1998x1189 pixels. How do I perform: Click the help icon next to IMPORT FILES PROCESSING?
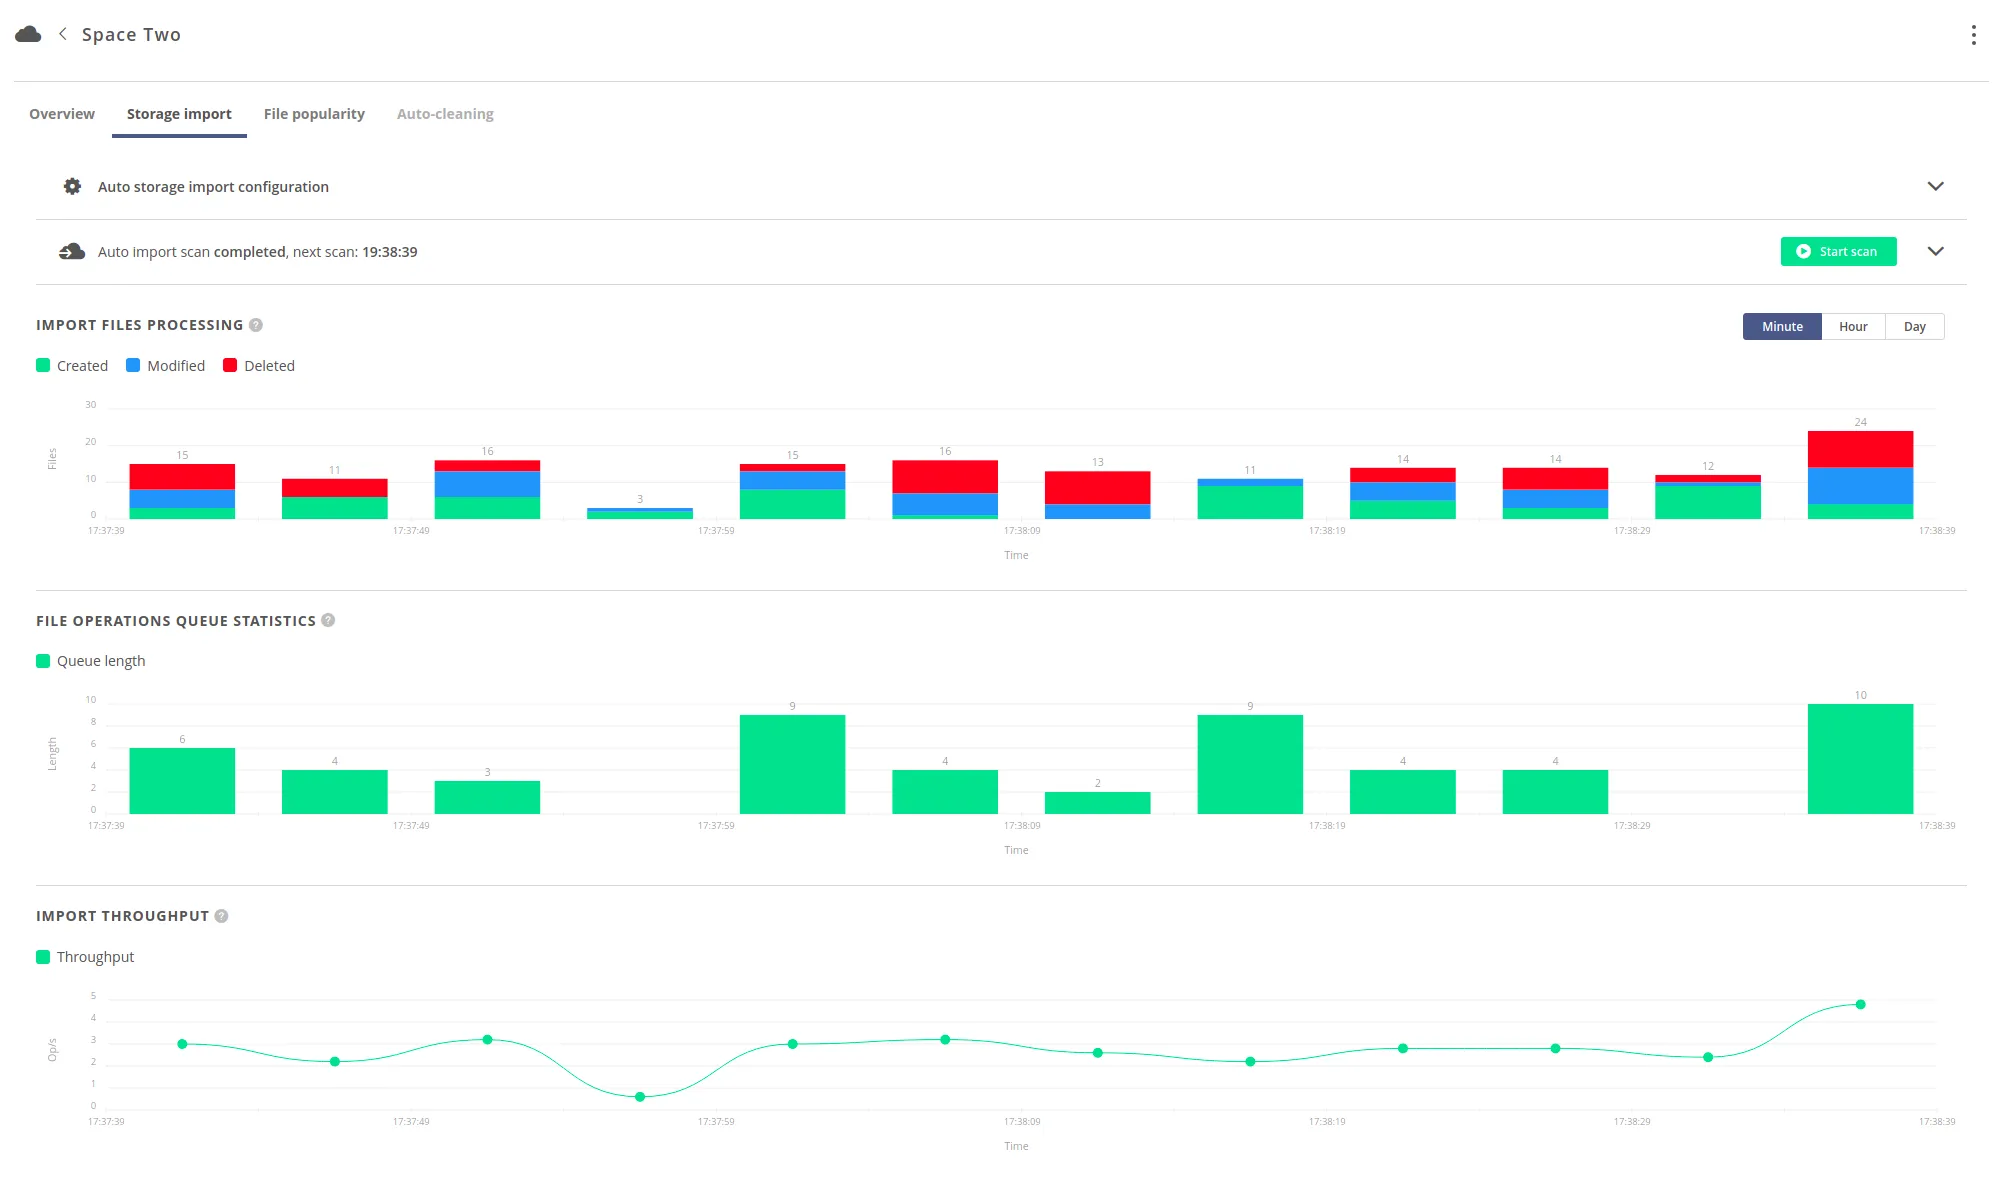[256, 324]
